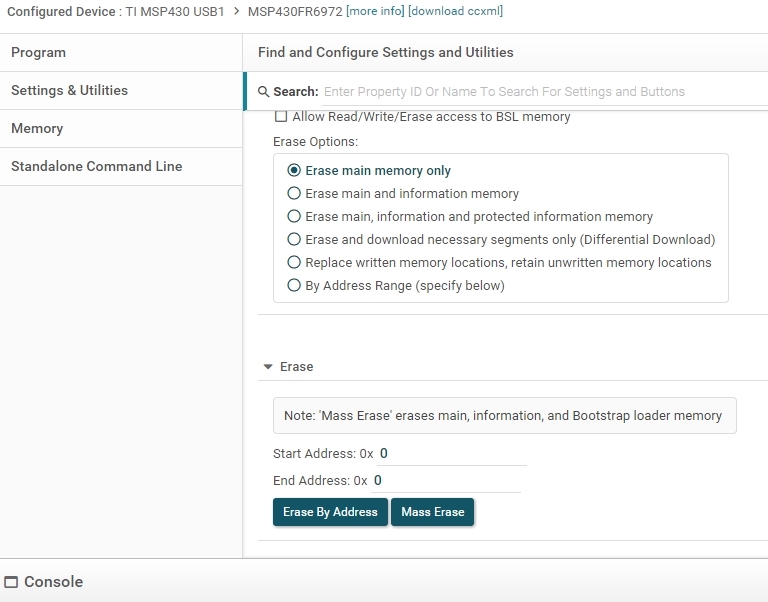The height and width of the screenshot is (602, 768).
Task: Select Erase main memory only
Action: pos(294,171)
